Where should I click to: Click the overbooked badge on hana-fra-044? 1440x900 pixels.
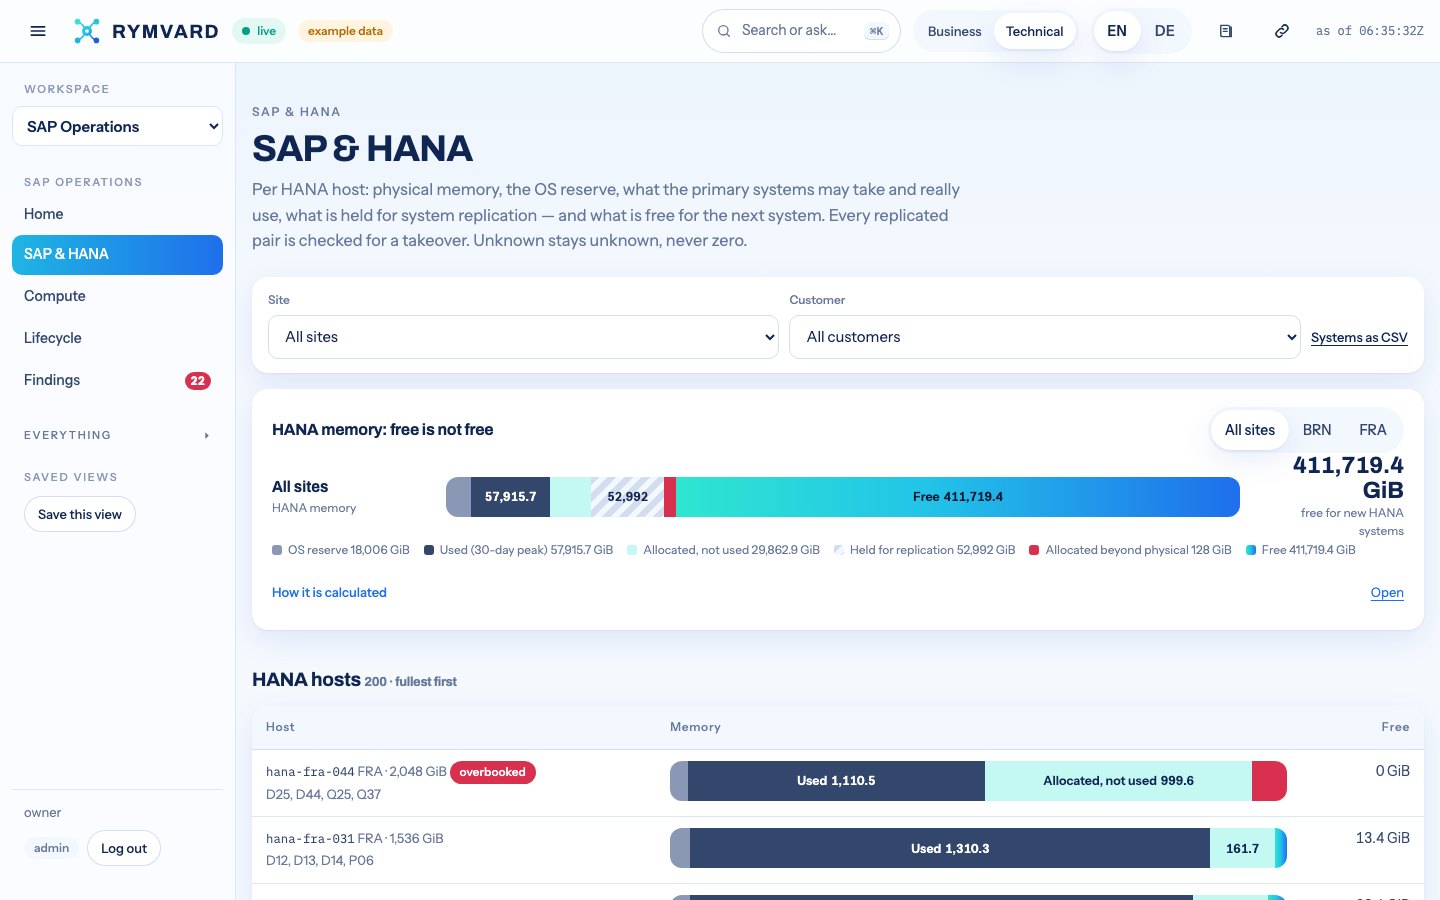pos(493,772)
